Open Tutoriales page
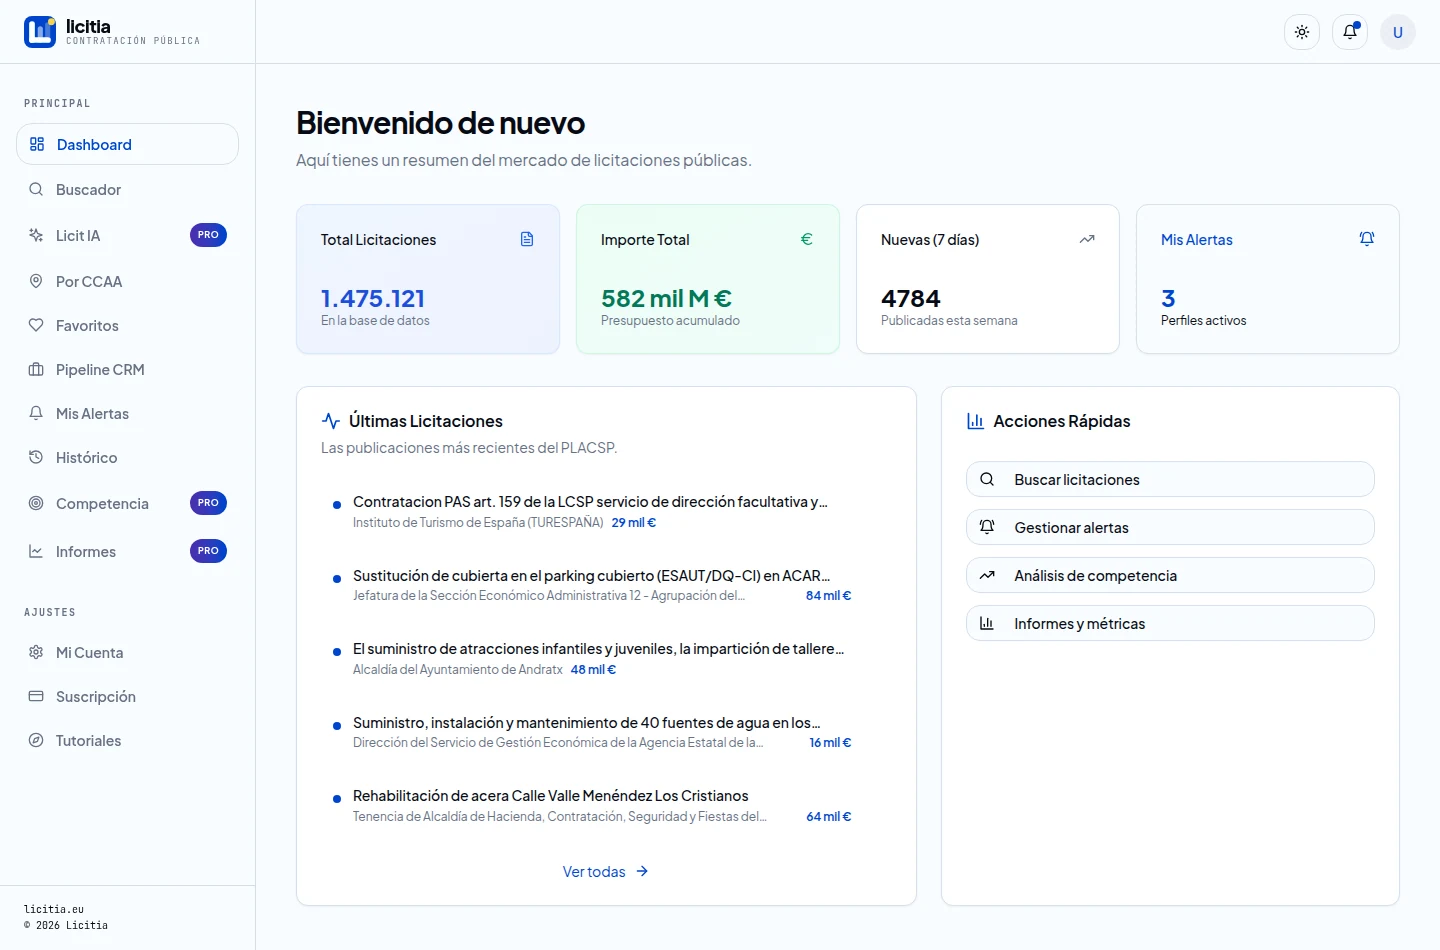 coord(127,740)
